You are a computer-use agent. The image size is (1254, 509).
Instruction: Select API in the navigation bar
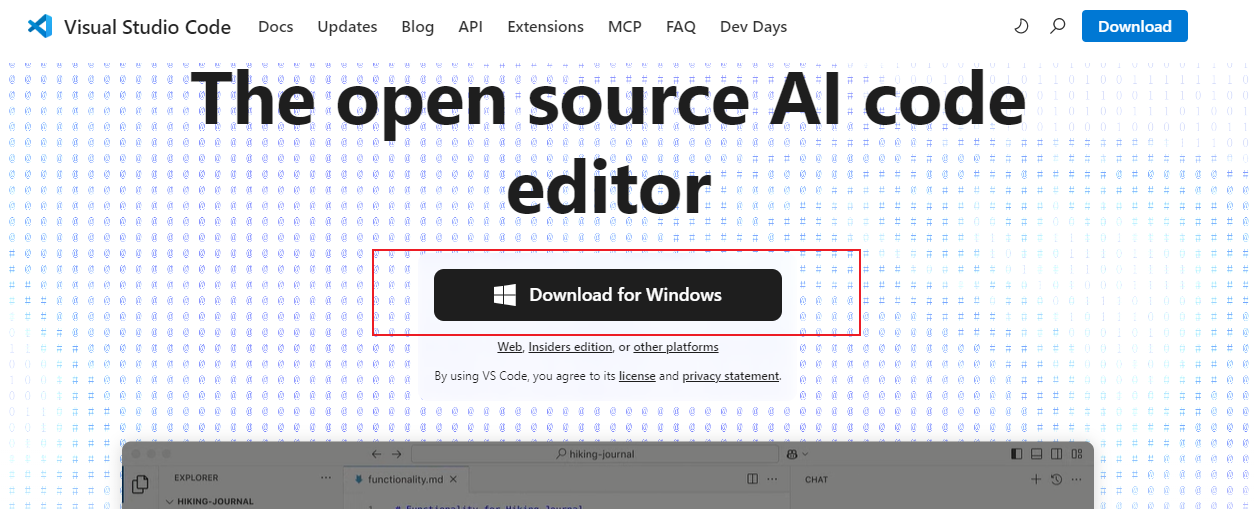click(x=470, y=27)
